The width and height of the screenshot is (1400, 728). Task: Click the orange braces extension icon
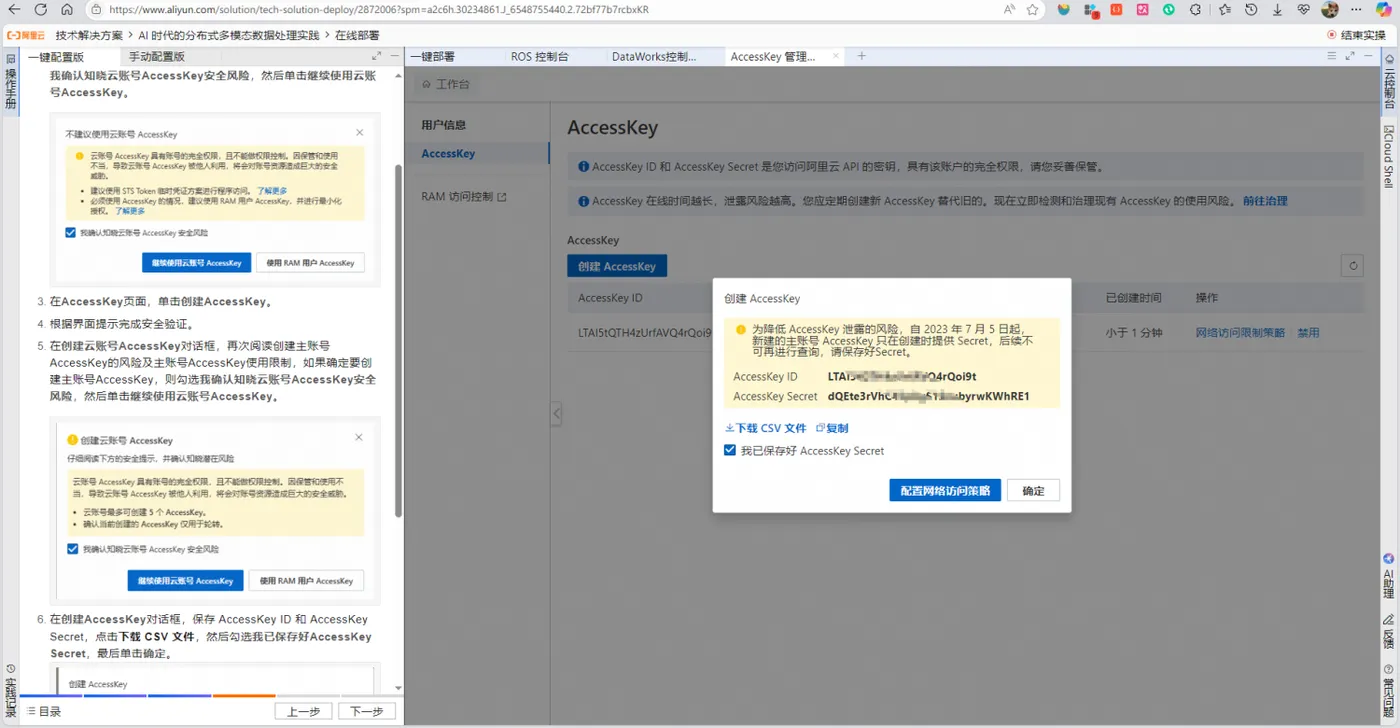pyautogui.click(x=1116, y=10)
